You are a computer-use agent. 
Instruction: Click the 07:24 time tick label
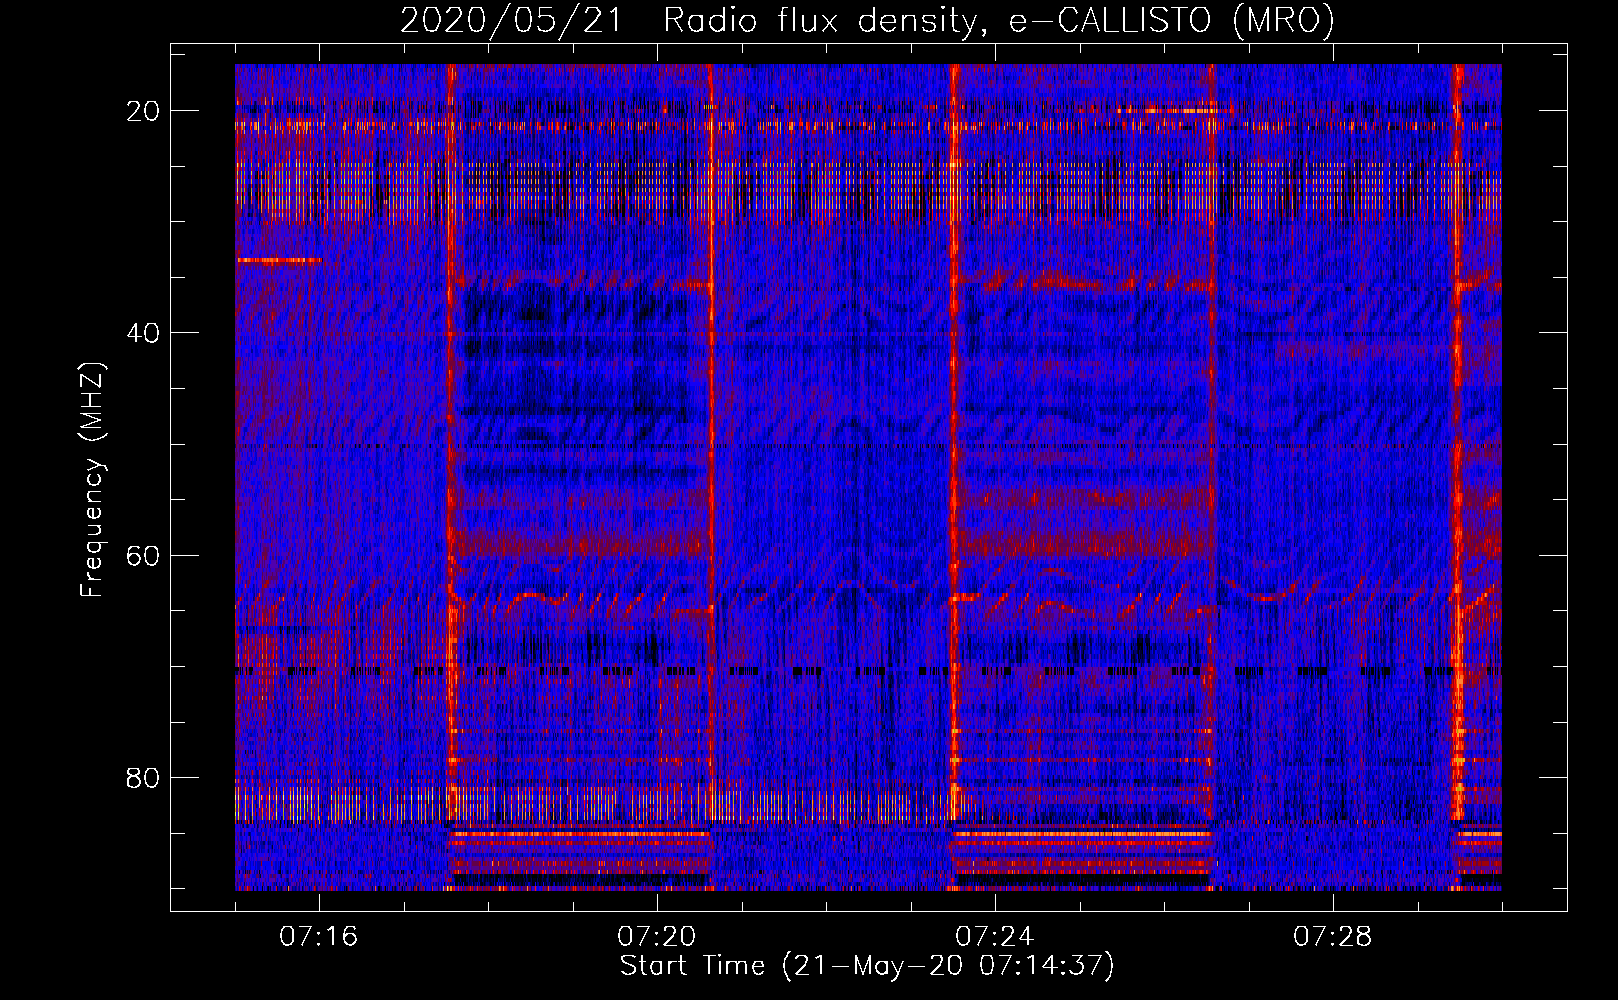[995, 937]
